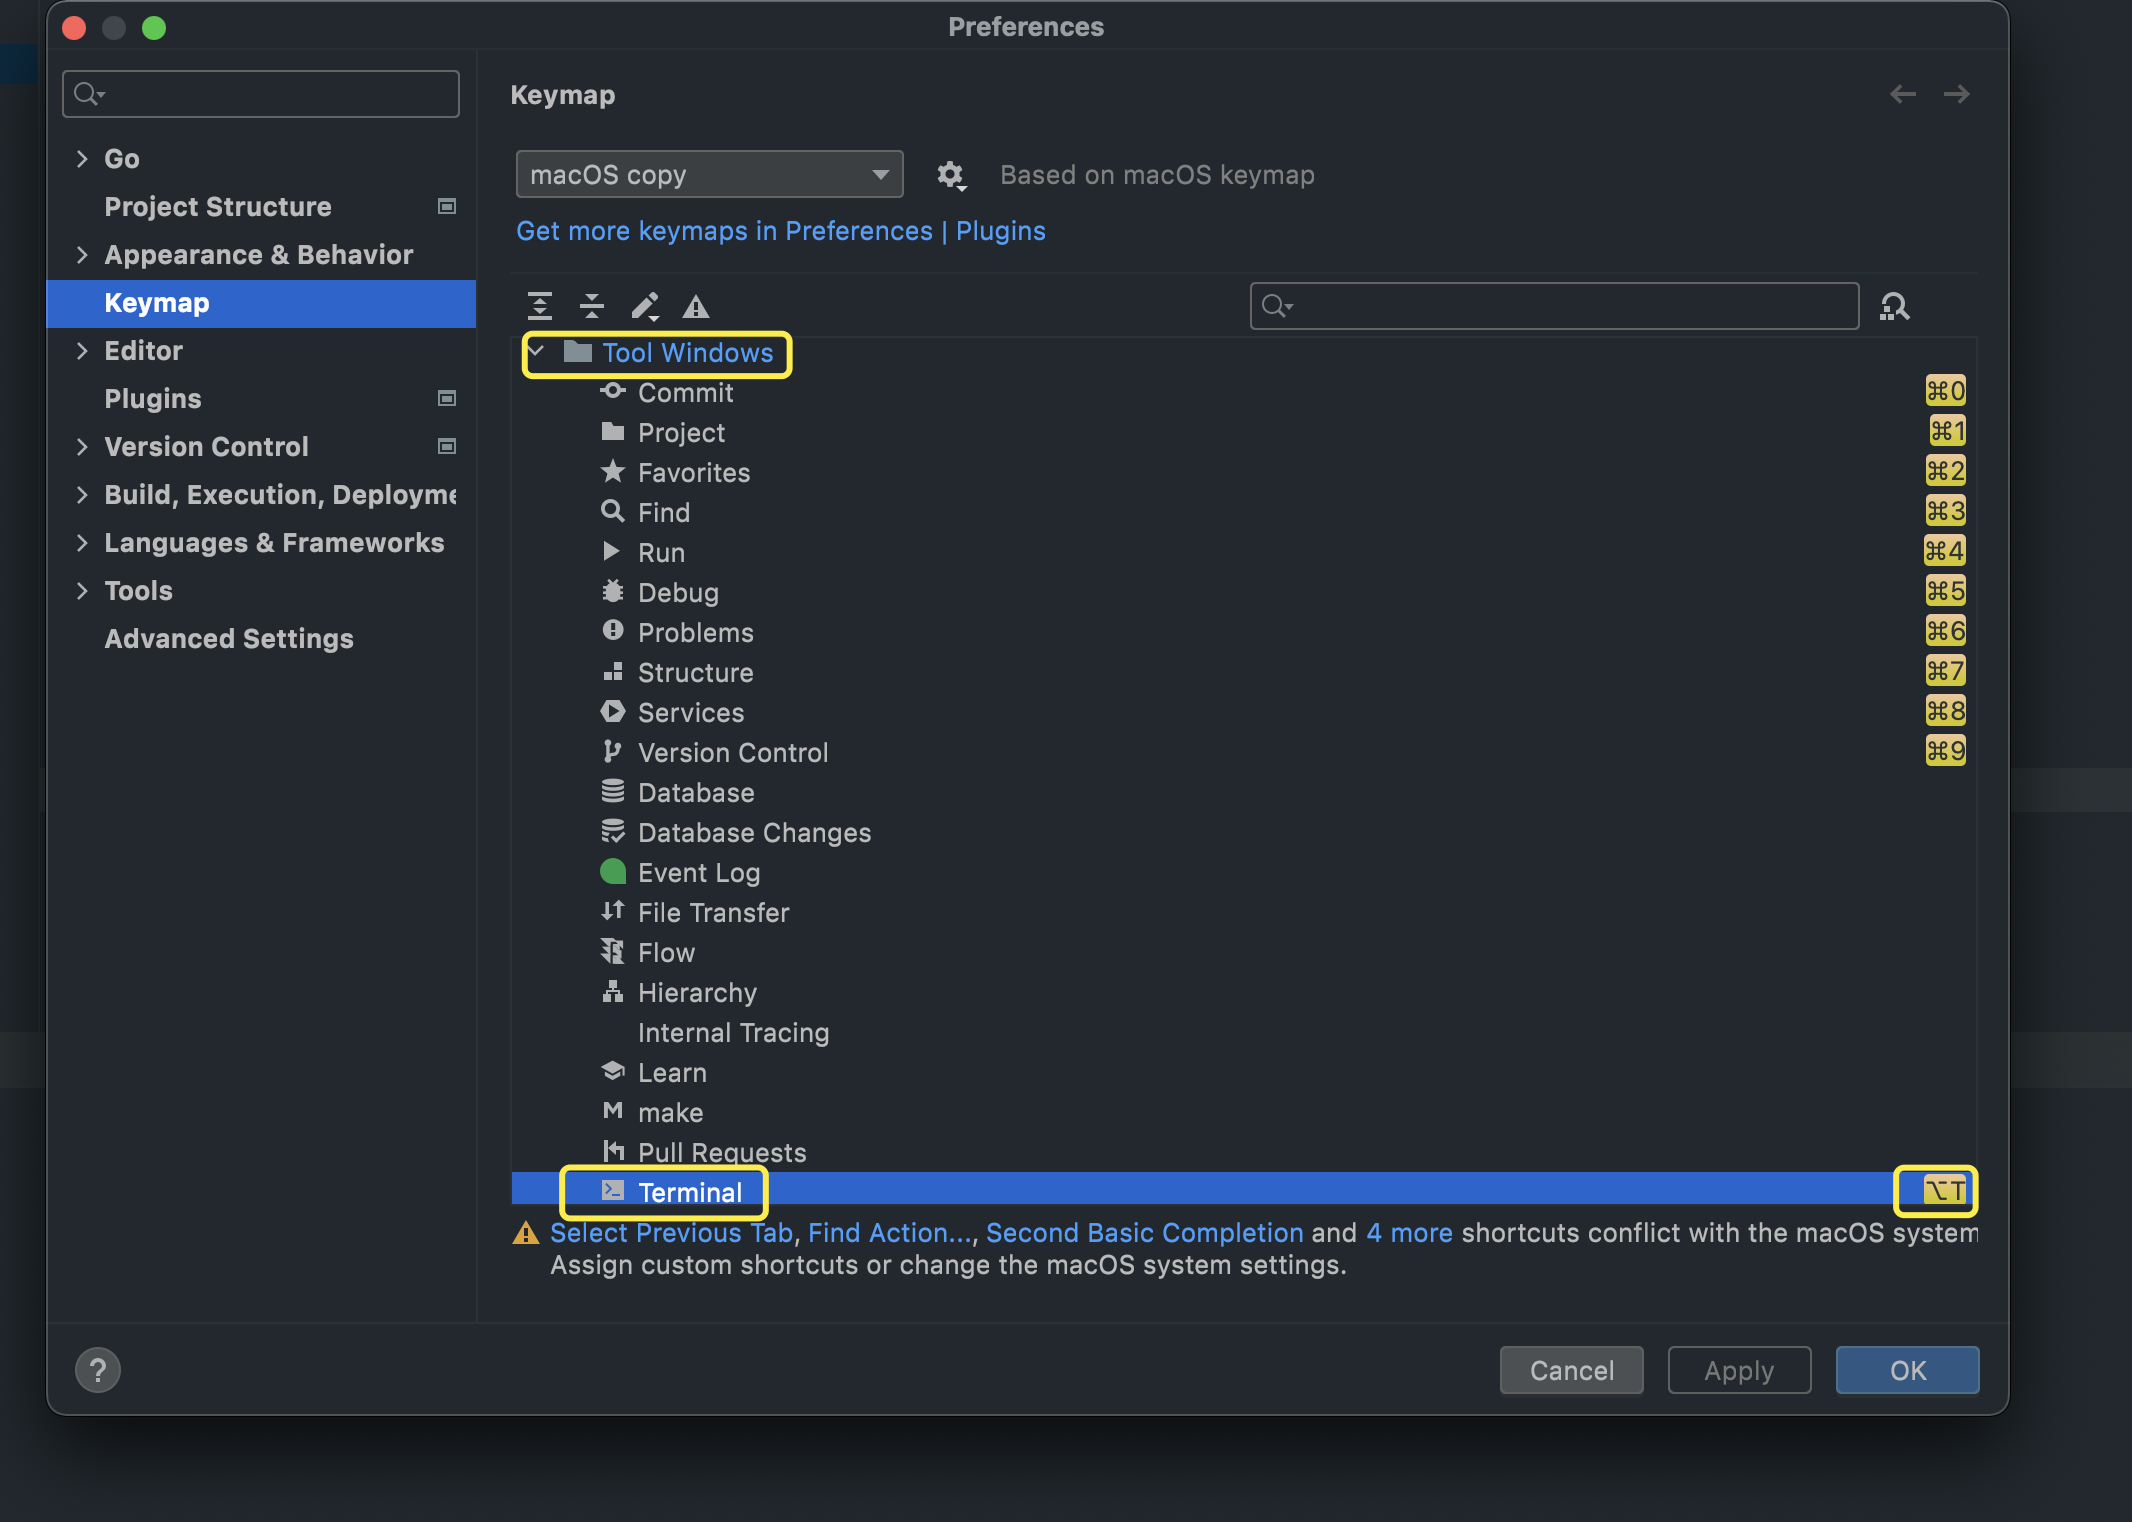Expand the Editor settings section
This screenshot has height=1522, width=2132.
[82, 351]
